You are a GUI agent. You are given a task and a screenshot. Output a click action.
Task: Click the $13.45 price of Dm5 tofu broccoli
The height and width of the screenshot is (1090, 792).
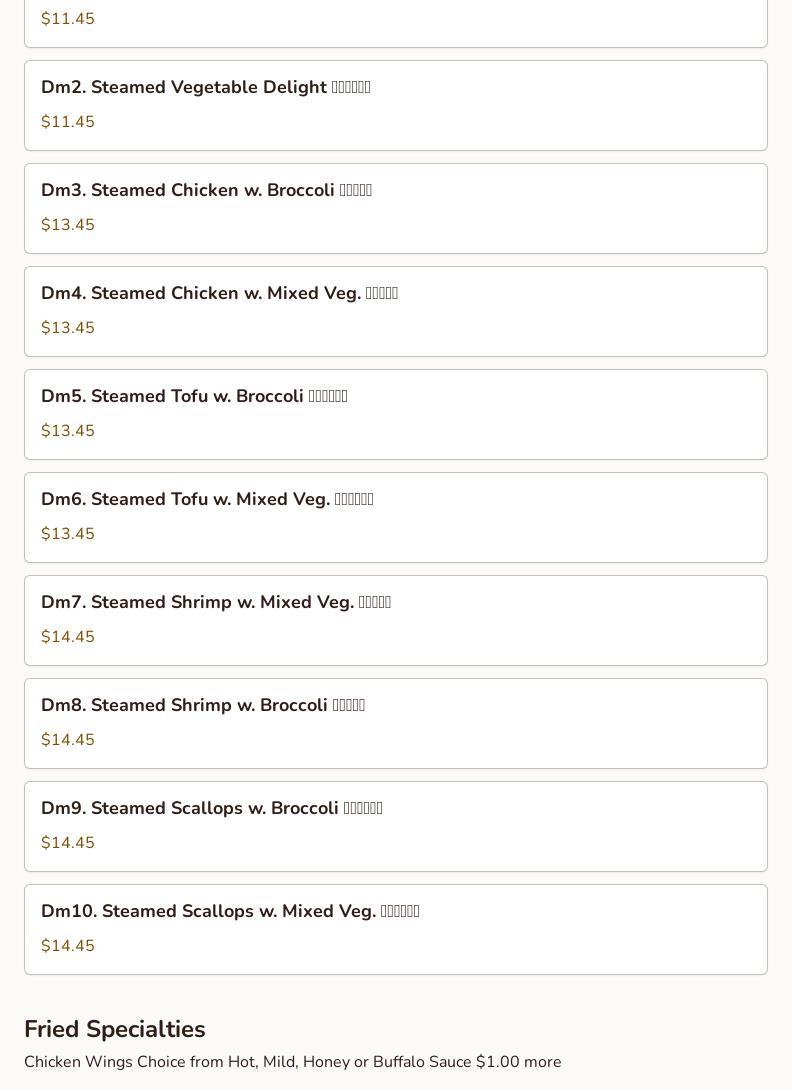pos(68,431)
